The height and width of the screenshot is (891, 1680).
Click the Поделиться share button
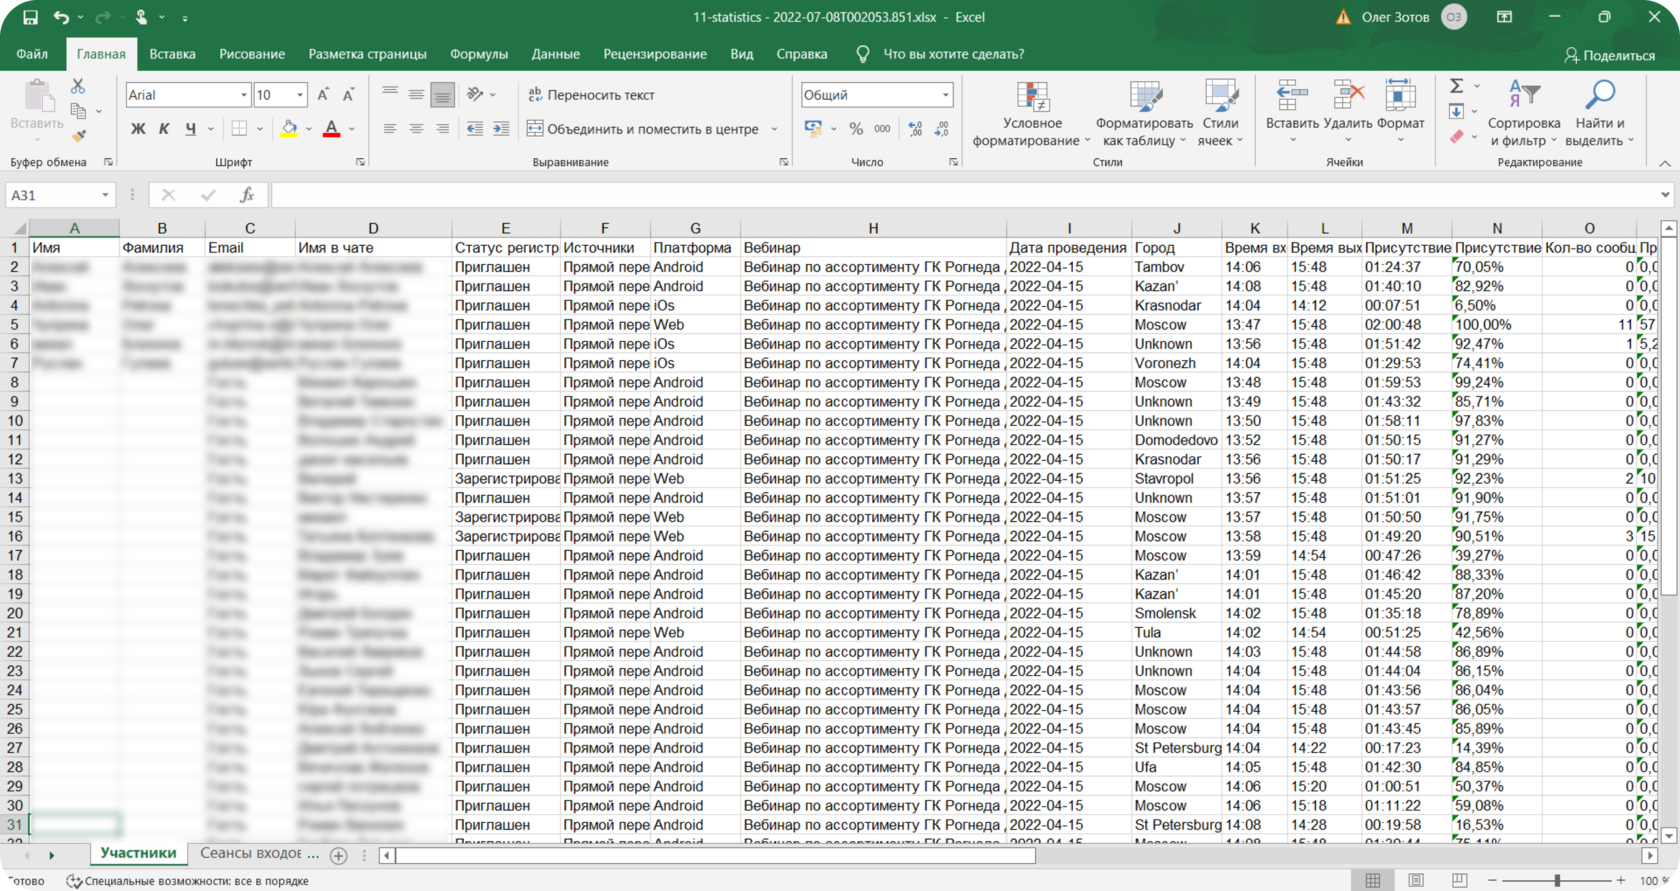1609,55
